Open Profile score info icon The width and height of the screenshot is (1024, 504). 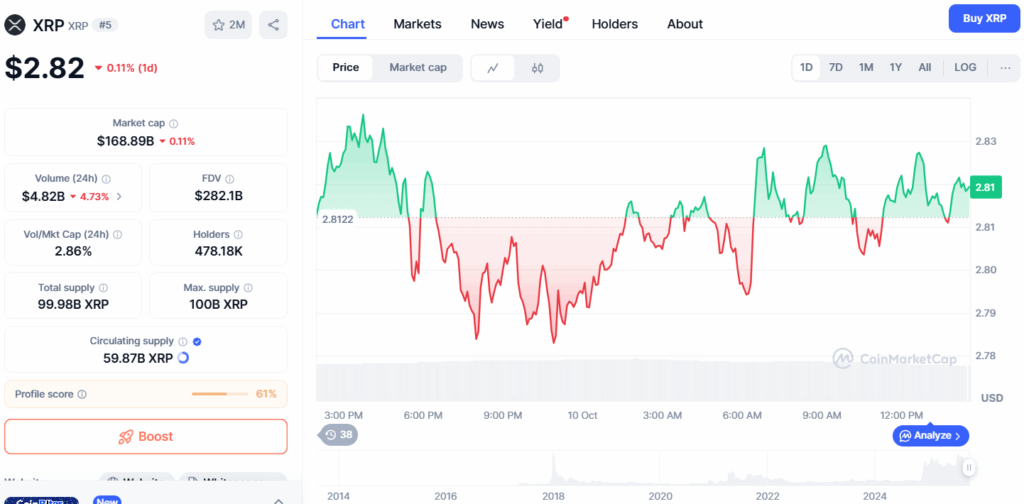pyautogui.click(x=82, y=394)
